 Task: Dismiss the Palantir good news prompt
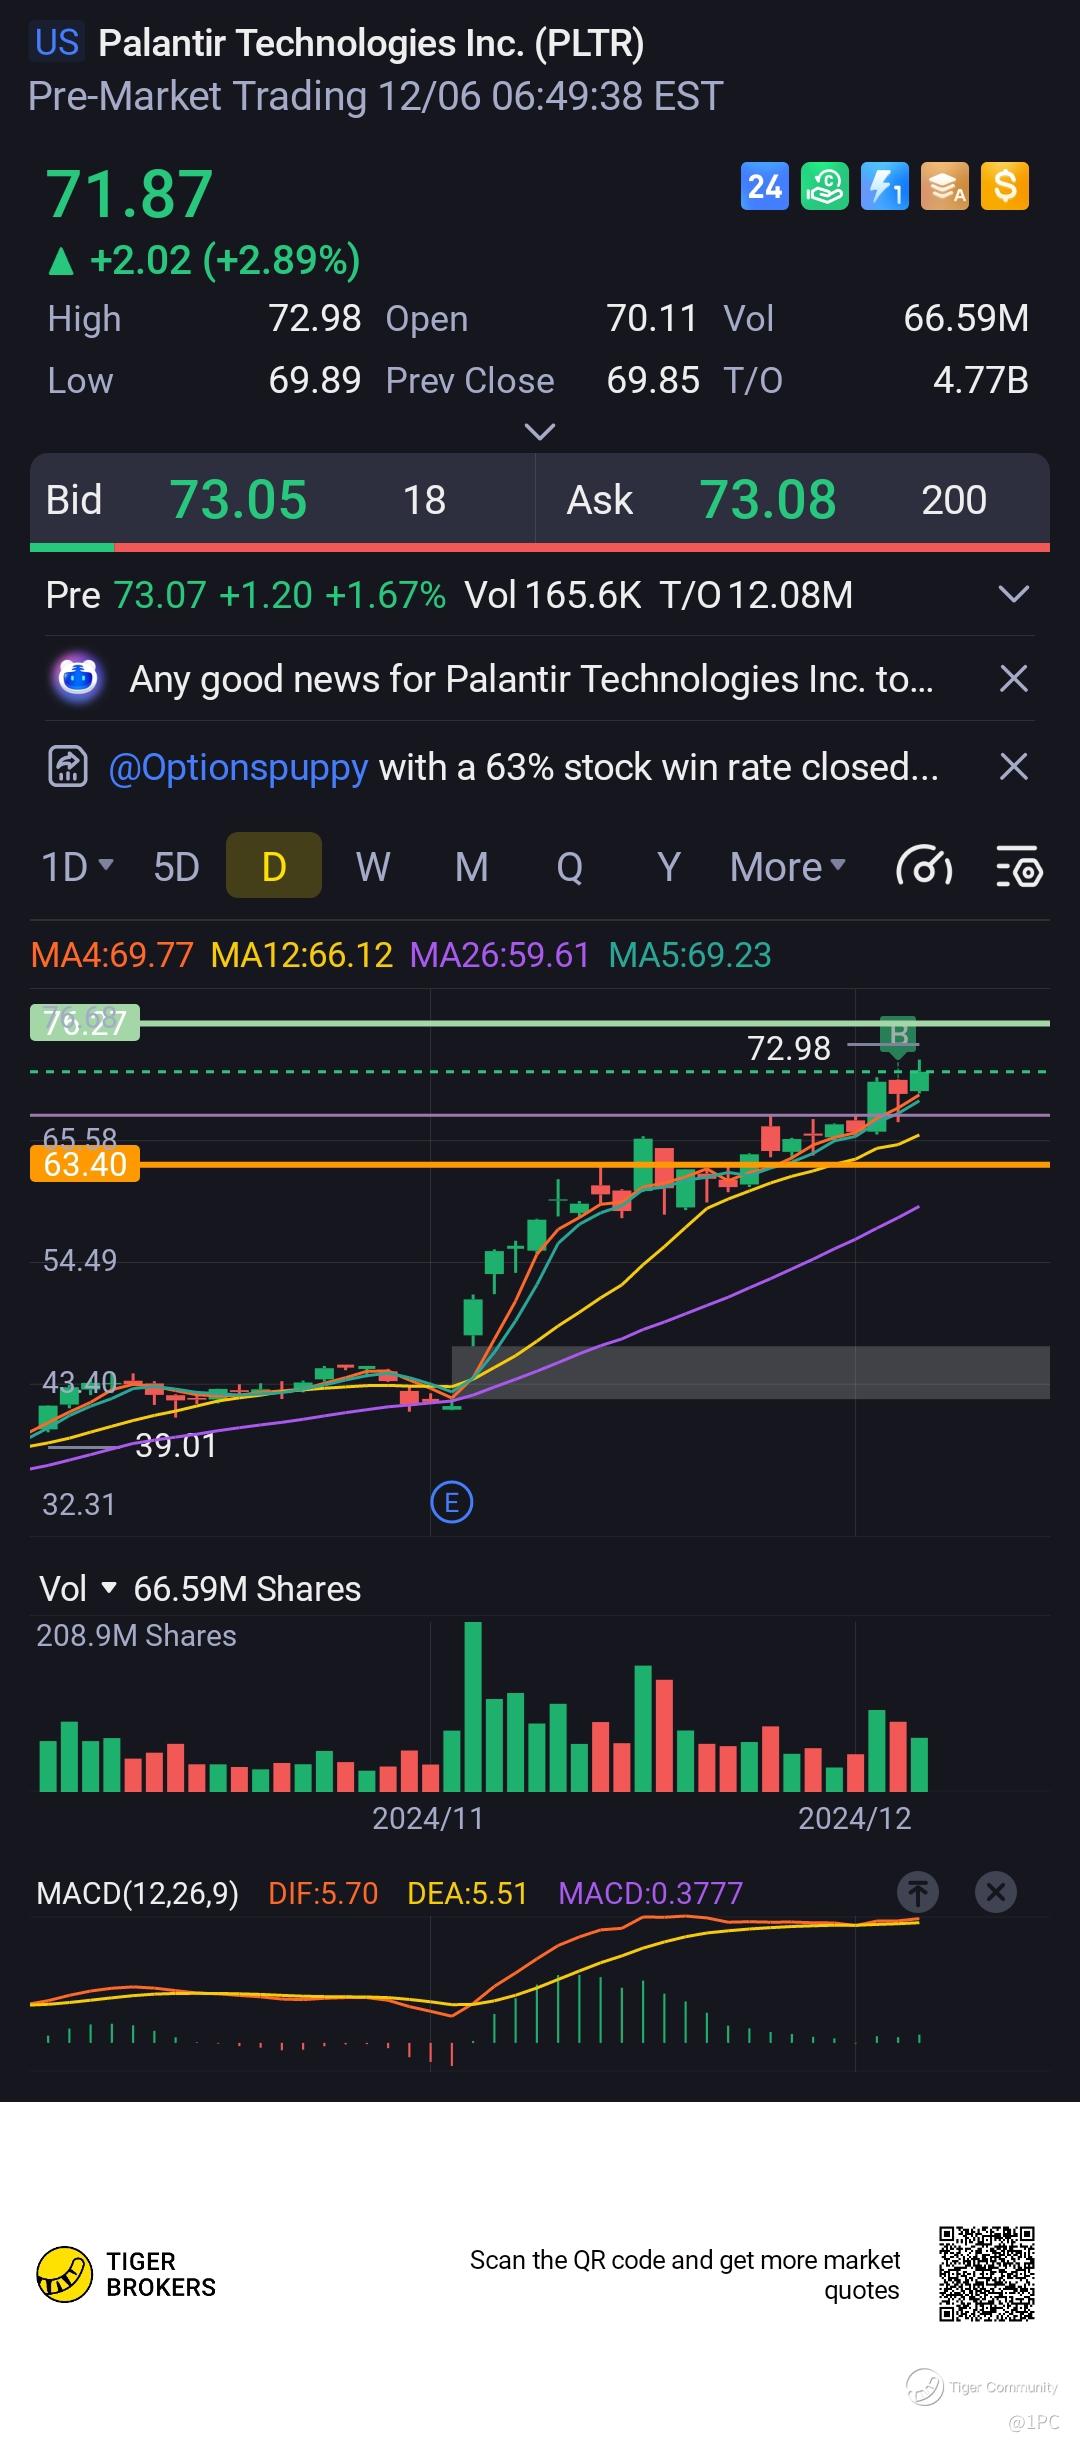pos(1014,679)
